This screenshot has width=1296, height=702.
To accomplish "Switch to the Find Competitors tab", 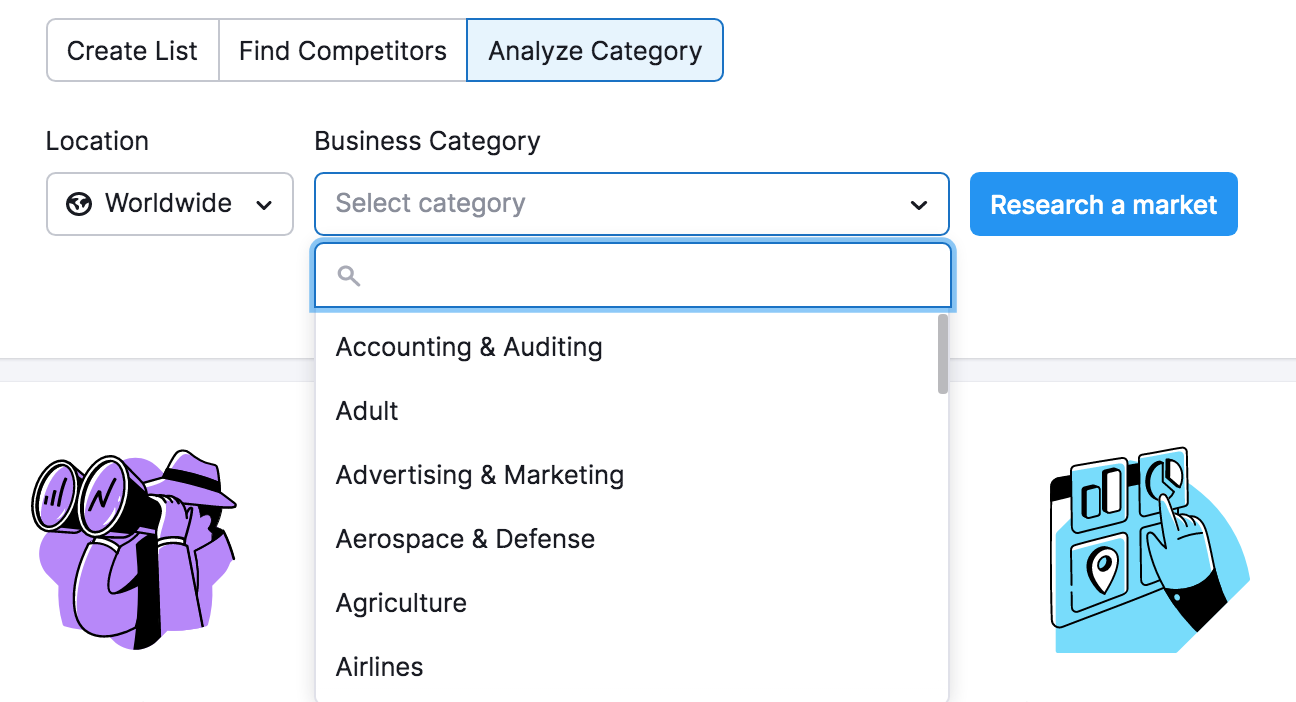I will pos(342,50).
